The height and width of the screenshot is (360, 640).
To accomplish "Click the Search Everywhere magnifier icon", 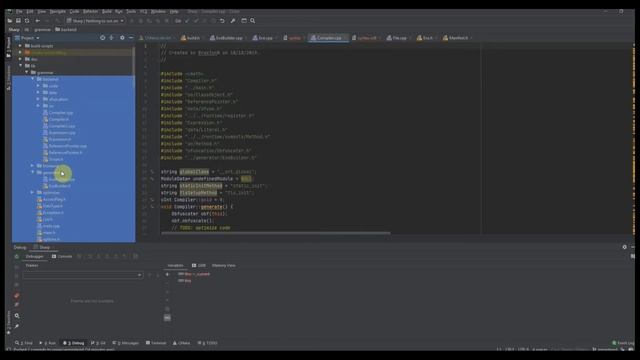I will [253, 20].
